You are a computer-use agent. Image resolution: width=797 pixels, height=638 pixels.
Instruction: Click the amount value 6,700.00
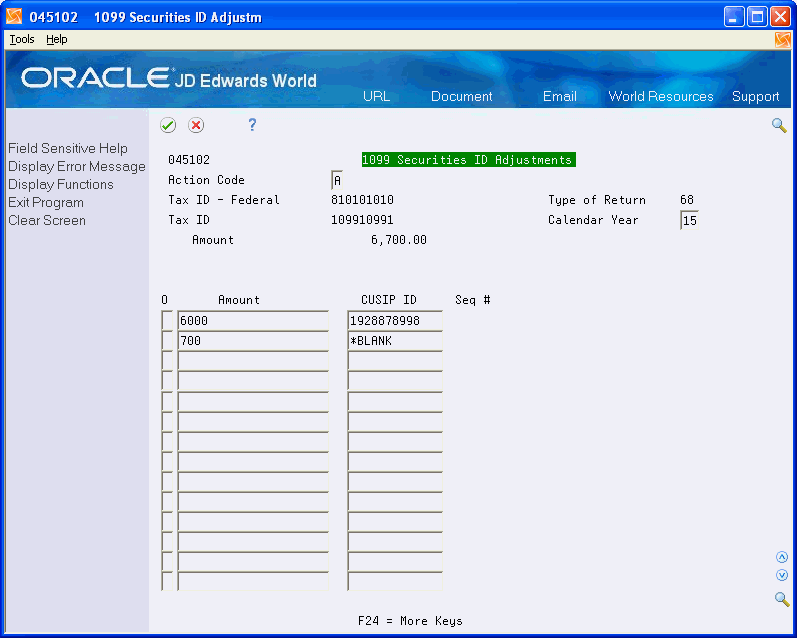click(x=399, y=240)
